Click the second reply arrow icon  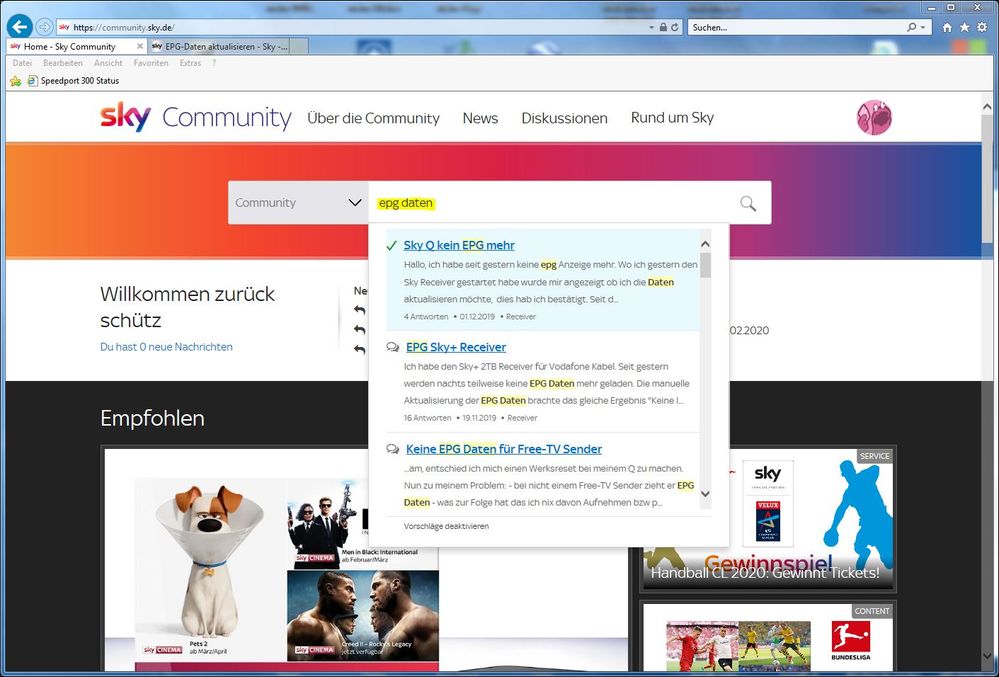tap(360, 329)
